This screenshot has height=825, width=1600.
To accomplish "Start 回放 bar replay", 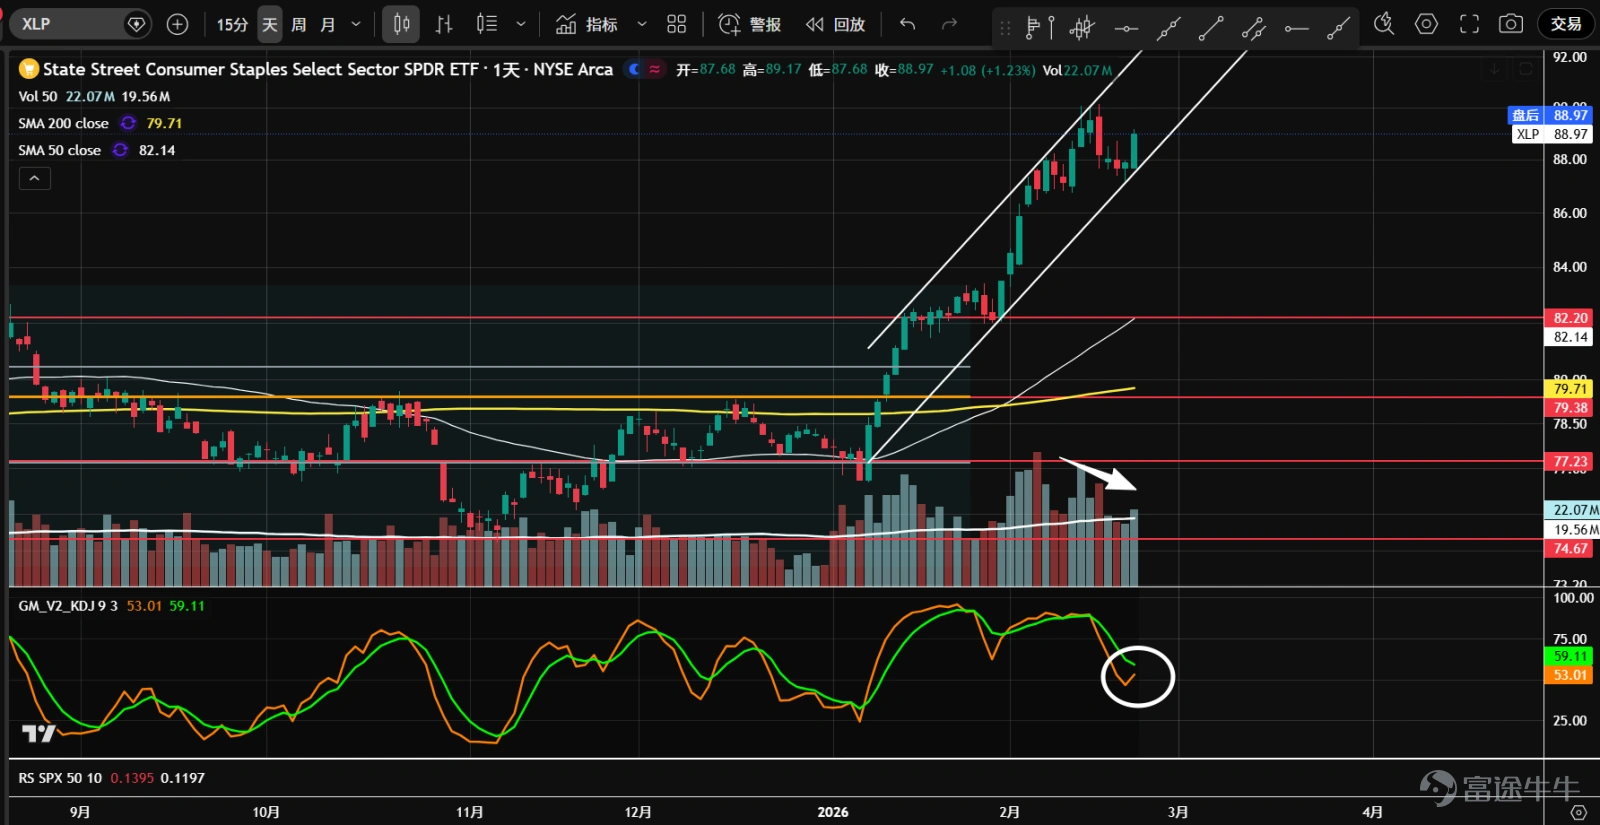I will click(x=835, y=24).
